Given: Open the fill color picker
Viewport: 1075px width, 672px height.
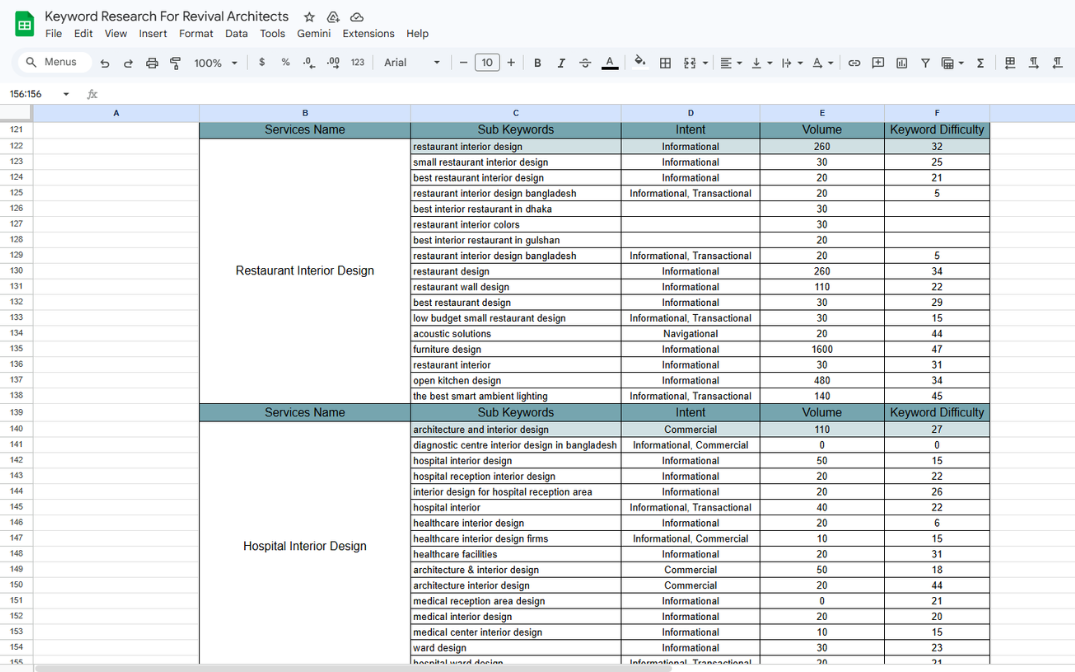Looking at the screenshot, I should click(x=640, y=62).
